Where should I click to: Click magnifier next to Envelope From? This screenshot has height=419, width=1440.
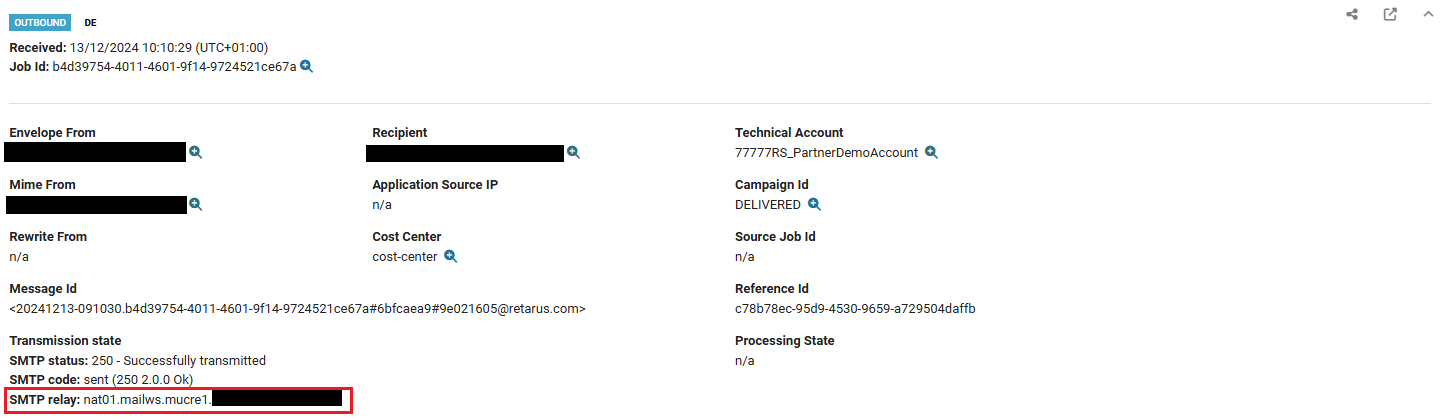click(x=196, y=152)
